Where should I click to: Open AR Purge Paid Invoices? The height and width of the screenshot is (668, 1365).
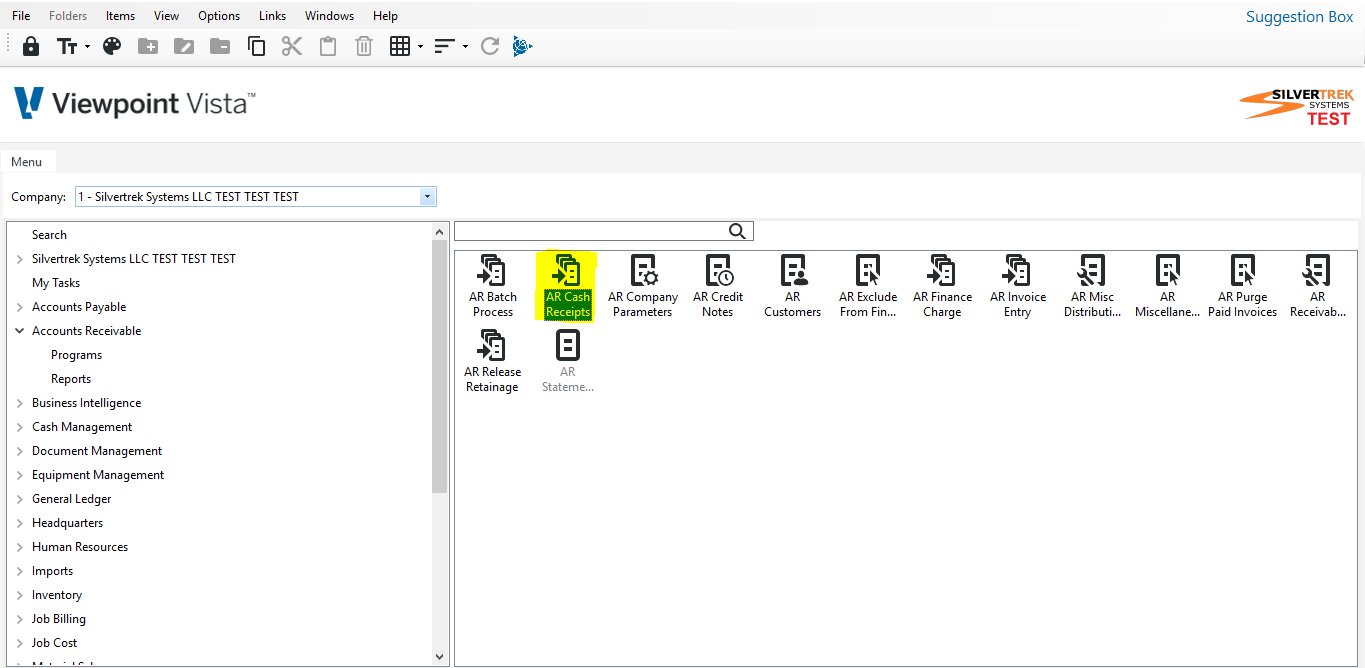point(1243,287)
